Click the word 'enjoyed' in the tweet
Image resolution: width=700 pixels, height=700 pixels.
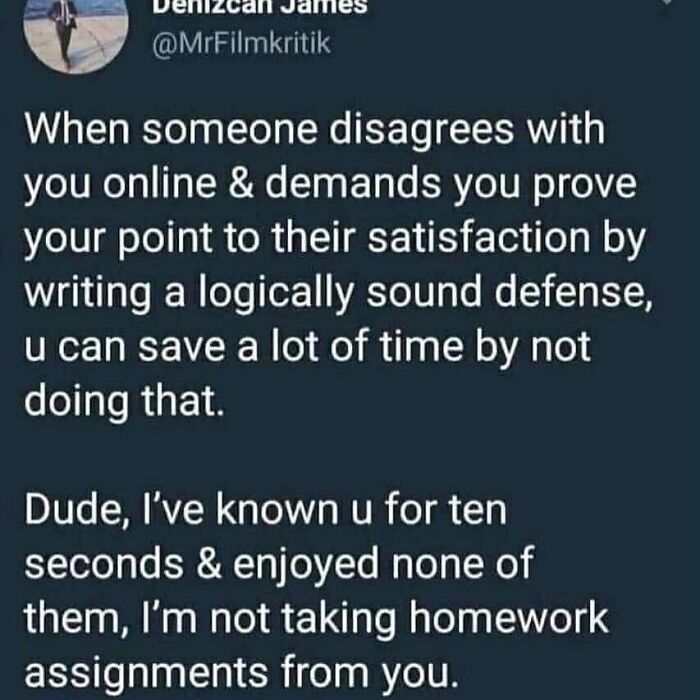[x=306, y=566]
